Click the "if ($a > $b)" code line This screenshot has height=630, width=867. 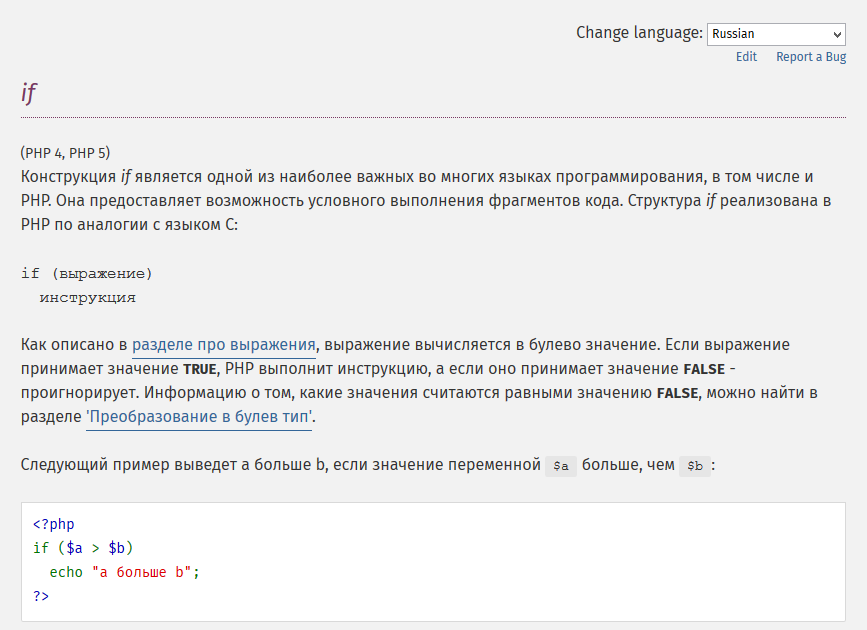pyautogui.click(x=83, y=548)
